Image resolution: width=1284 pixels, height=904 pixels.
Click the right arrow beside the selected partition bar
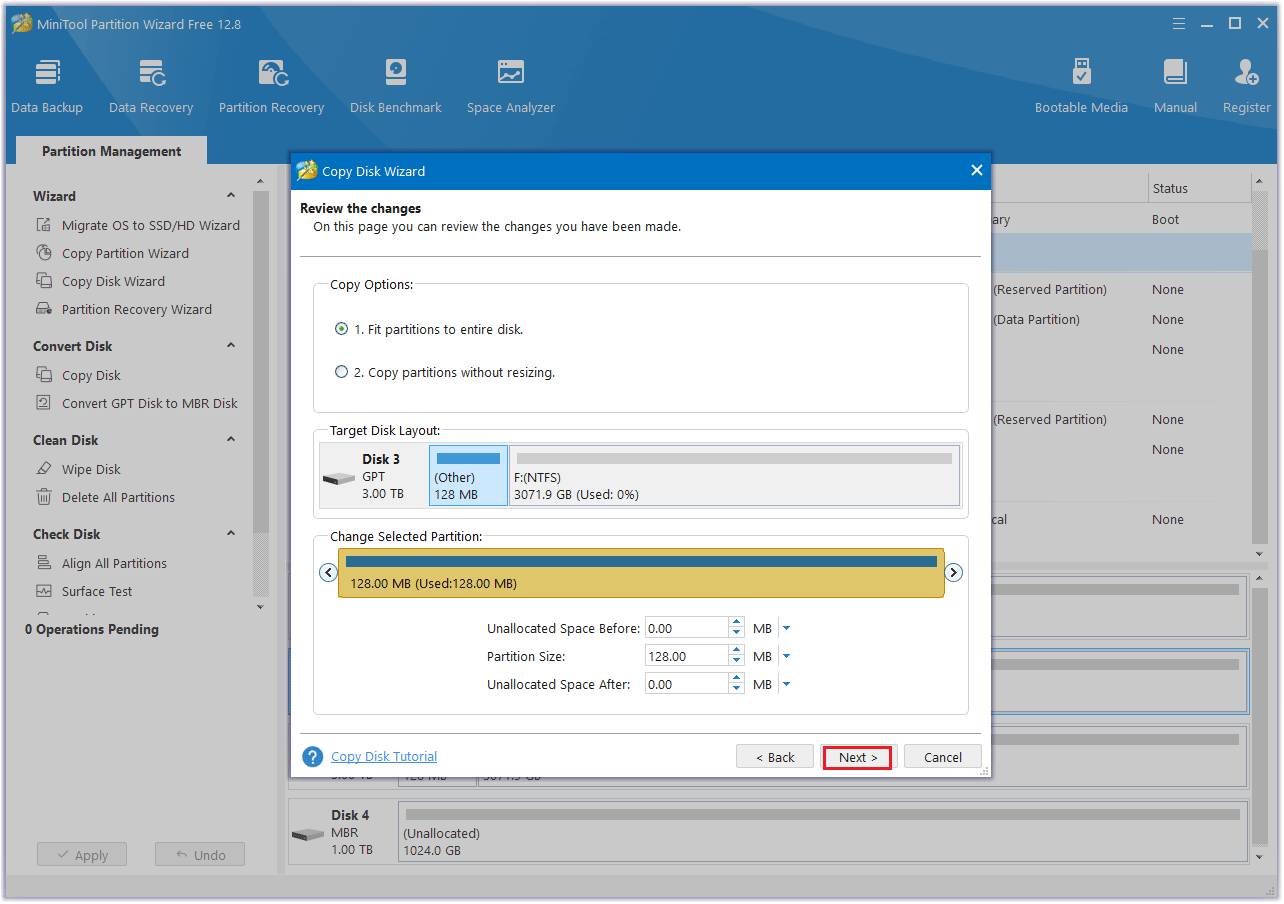(954, 572)
